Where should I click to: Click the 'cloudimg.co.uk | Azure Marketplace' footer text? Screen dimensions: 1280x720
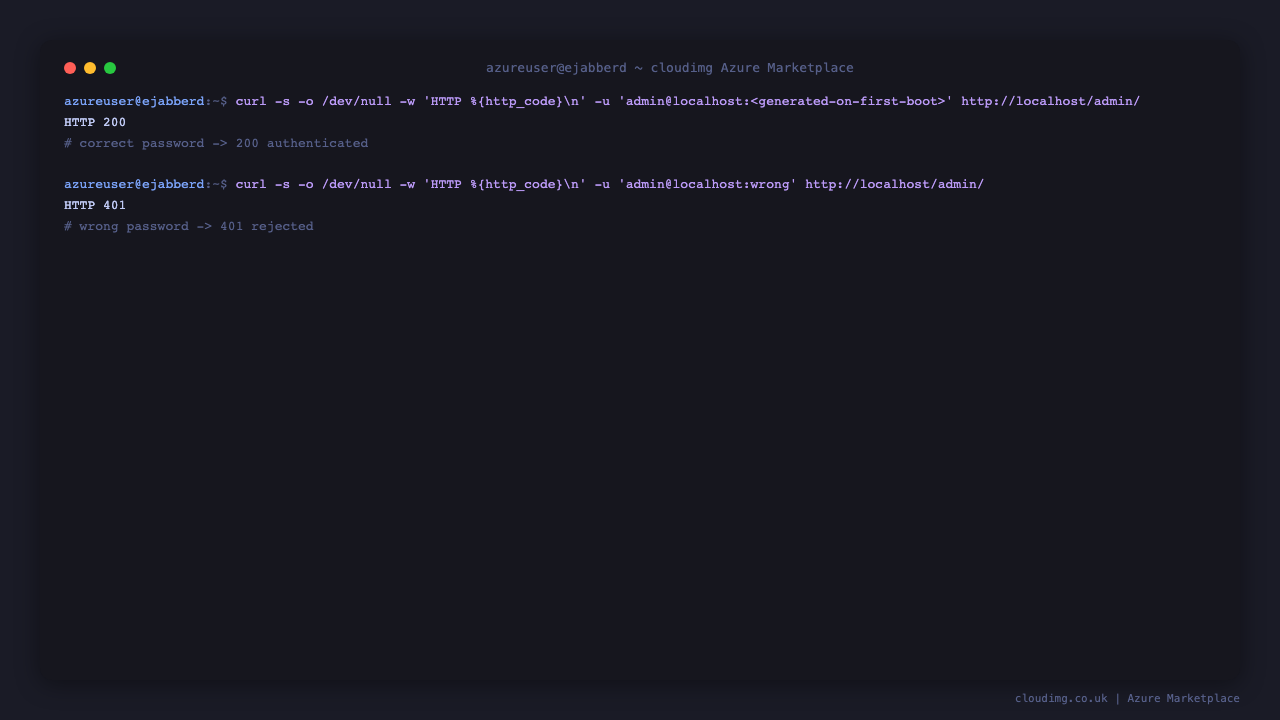point(1127,698)
